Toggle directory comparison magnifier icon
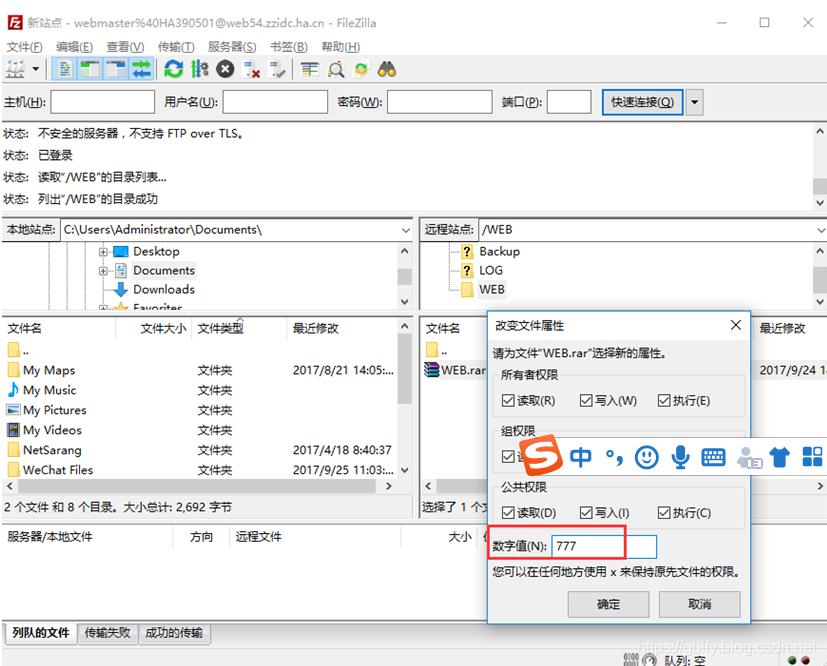Image resolution: width=827 pixels, height=666 pixels. pos(335,69)
